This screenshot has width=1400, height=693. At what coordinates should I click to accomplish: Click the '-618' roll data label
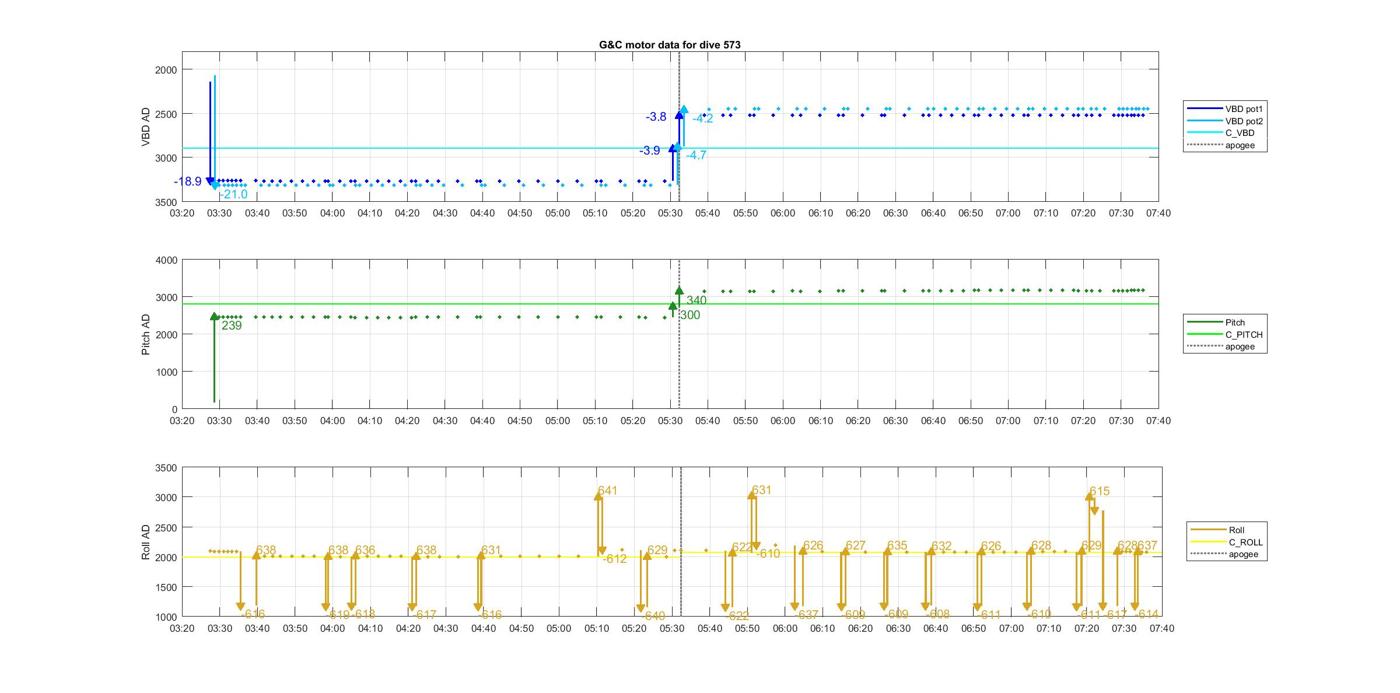pyautogui.click(x=364, y=614)
